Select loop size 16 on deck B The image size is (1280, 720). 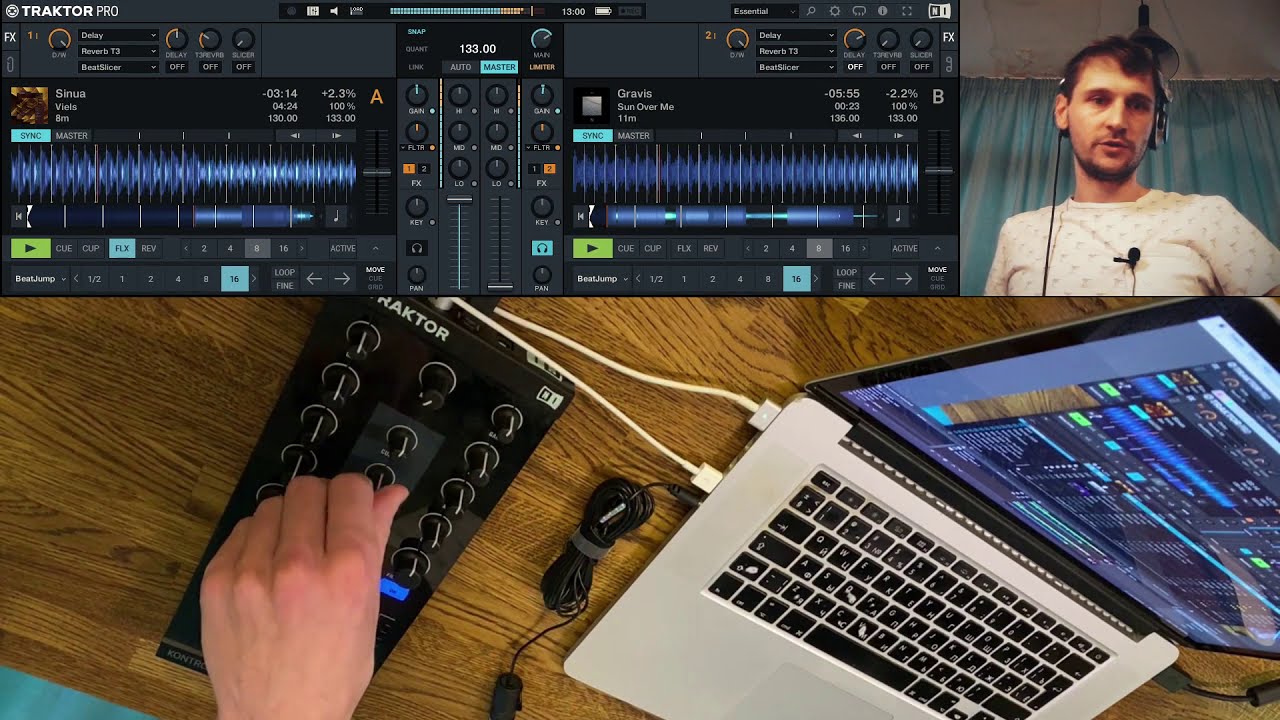[x=845, y=248]
